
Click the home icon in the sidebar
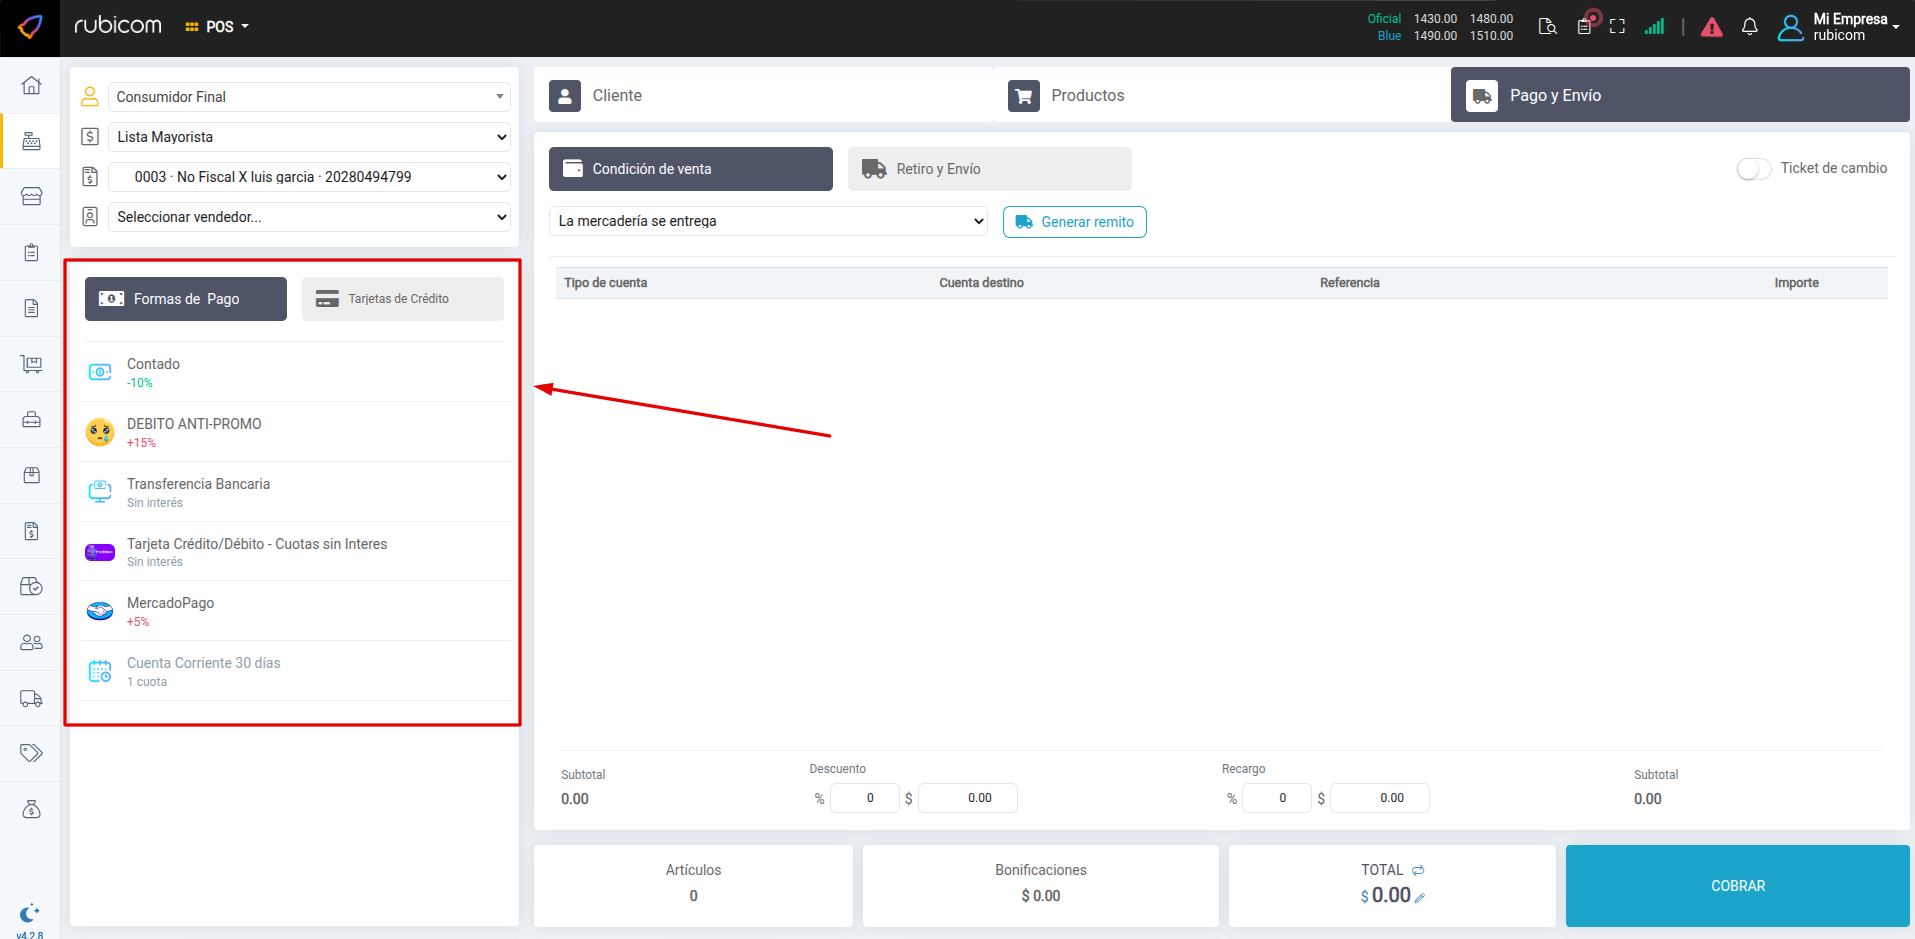[x=31, y=85]
